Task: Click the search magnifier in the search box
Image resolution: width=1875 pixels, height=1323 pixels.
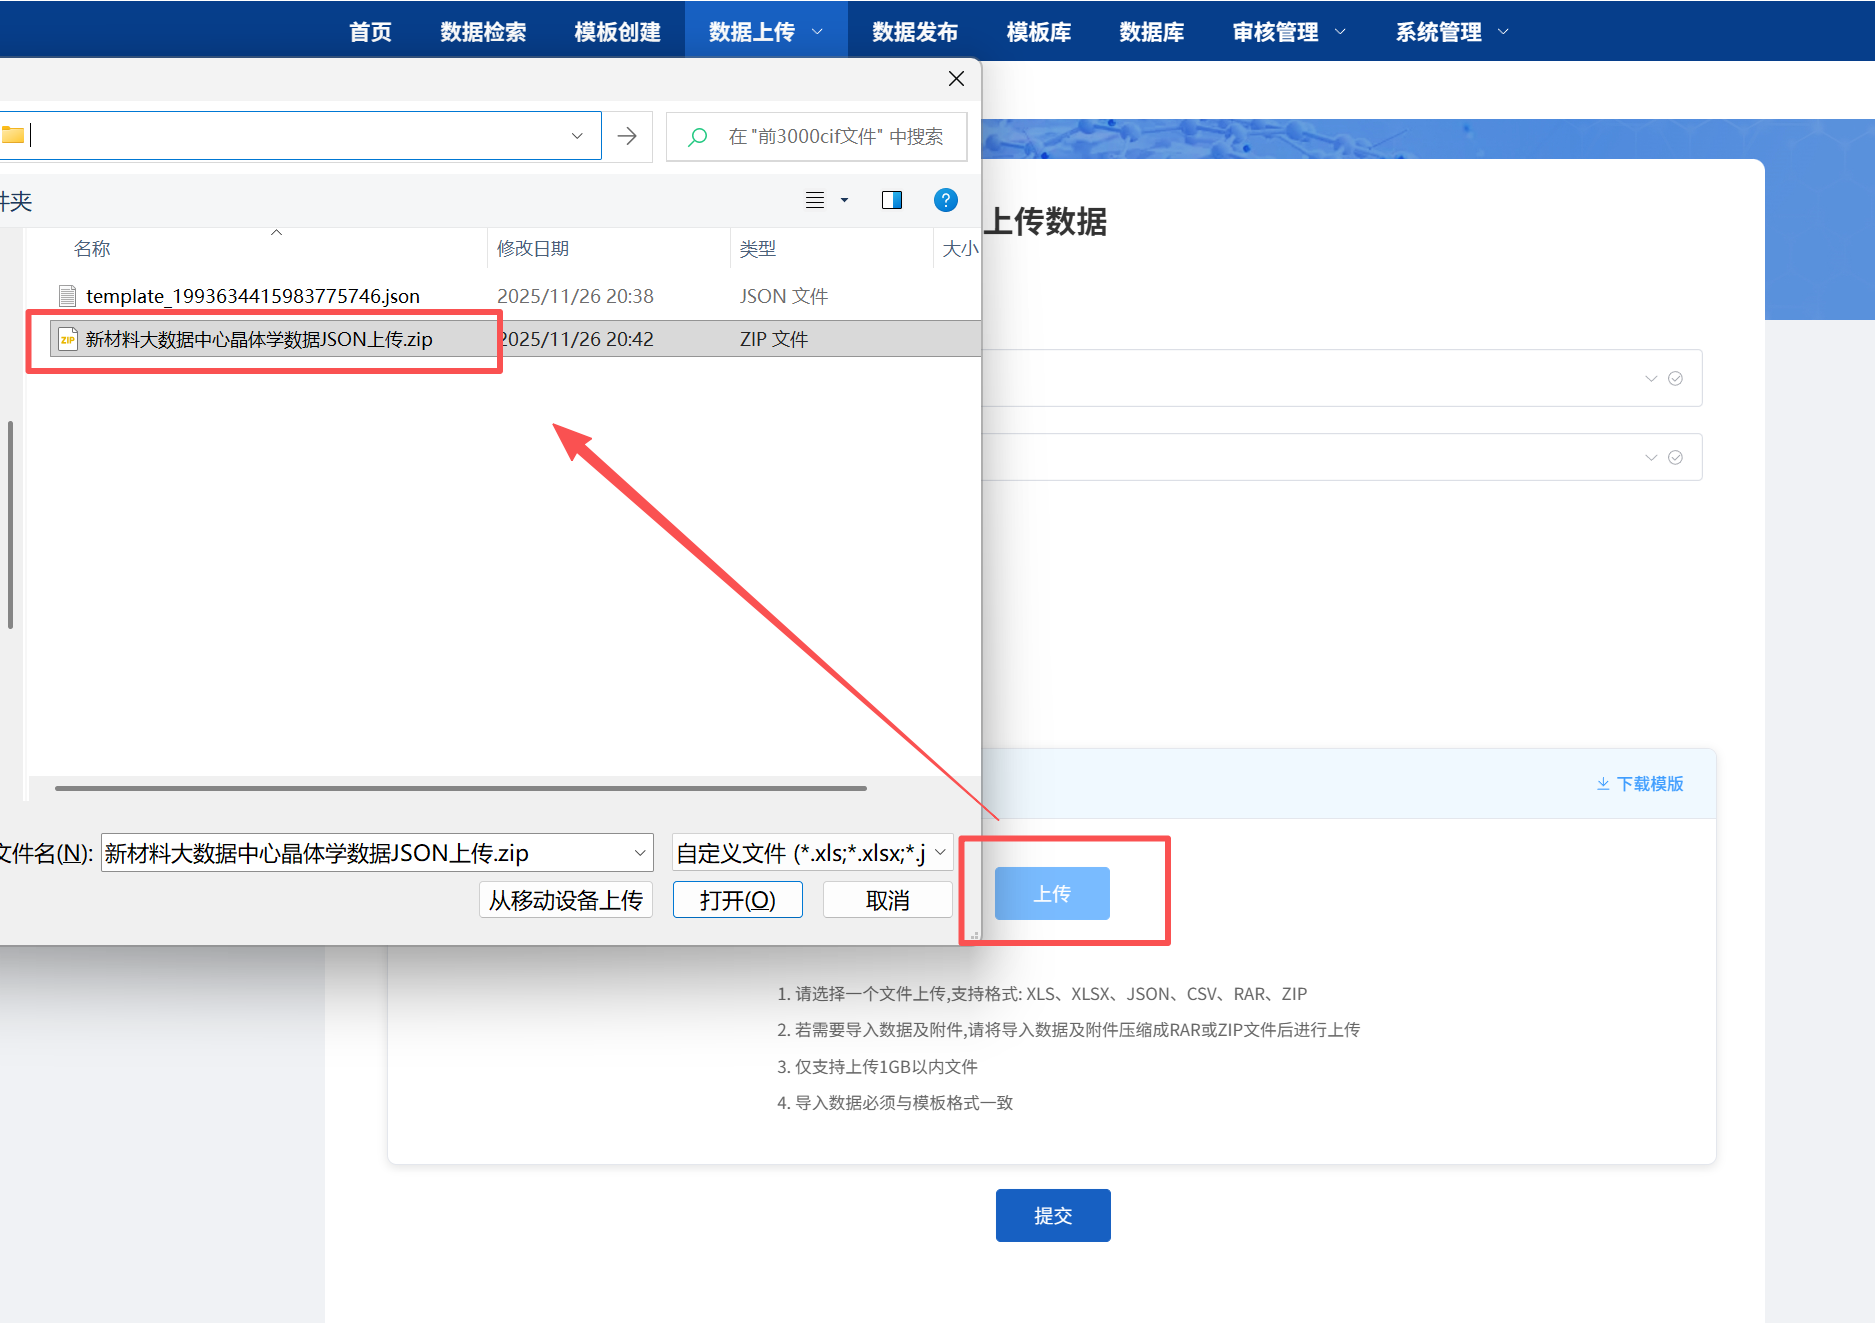Action: pyautogui.click(x=696, y=137)
